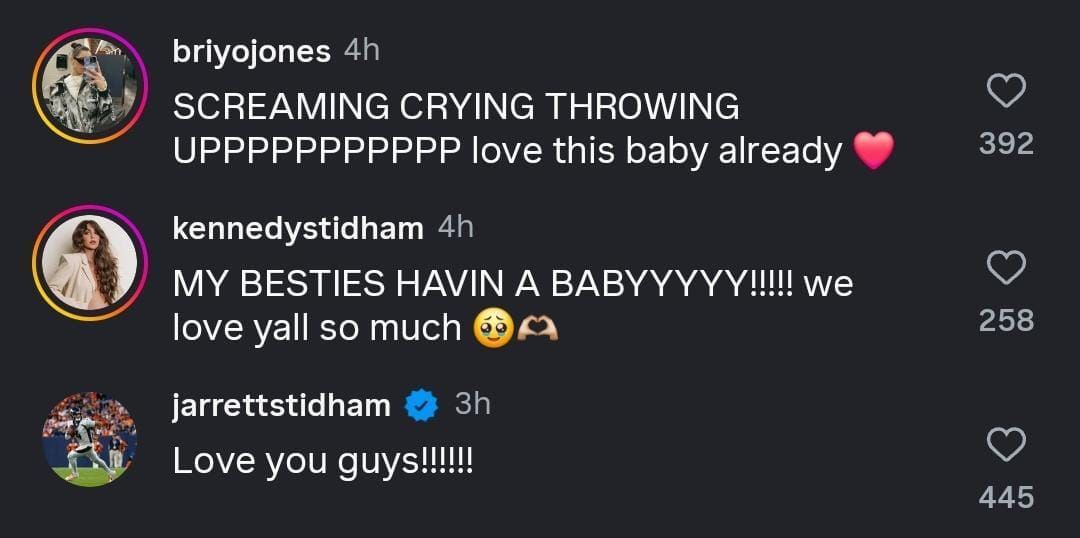Click the heart hands emoji
This screenshot has height=538, width=1080.
pos(535,328)
